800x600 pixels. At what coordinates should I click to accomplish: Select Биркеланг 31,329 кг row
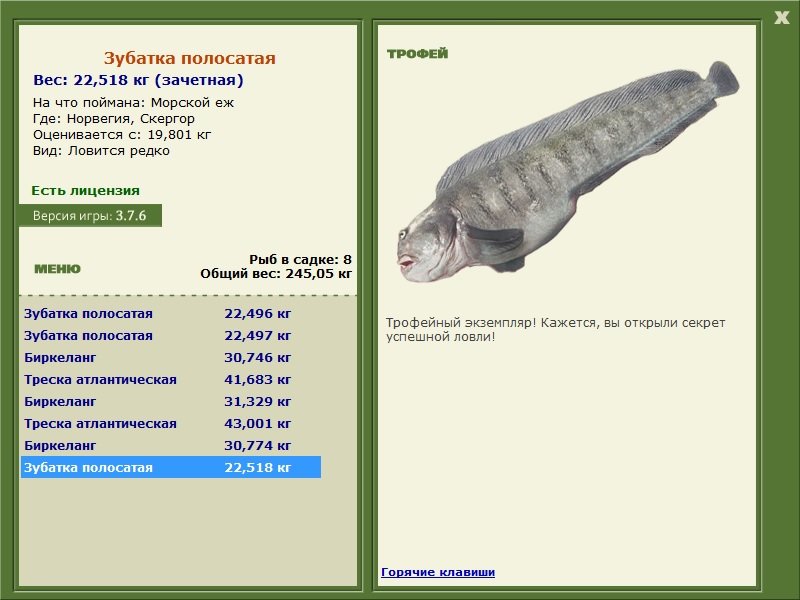point(171,401)
